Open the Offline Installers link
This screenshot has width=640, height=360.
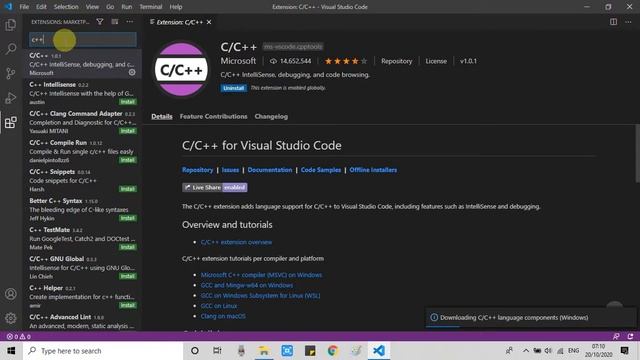pos(373,170)
